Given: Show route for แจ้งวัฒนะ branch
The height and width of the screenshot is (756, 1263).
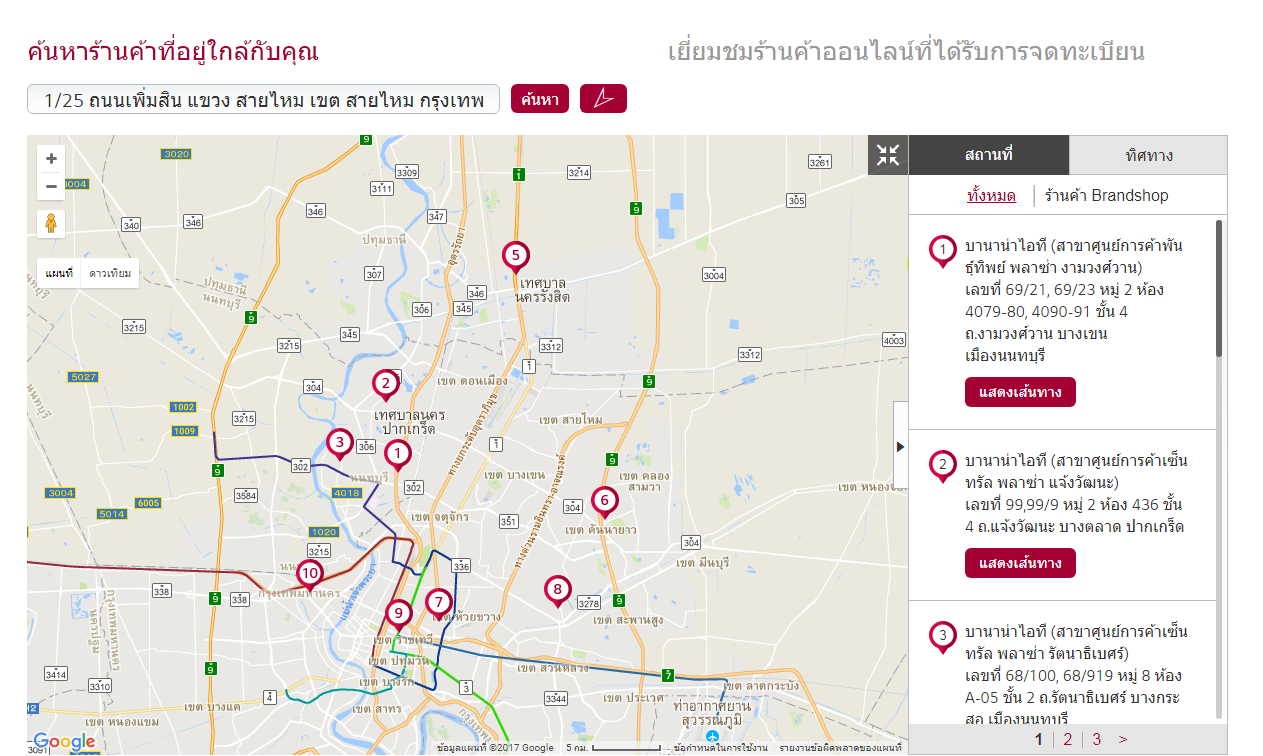Looking at the screenshot, I should click(x=1020, y=563).
